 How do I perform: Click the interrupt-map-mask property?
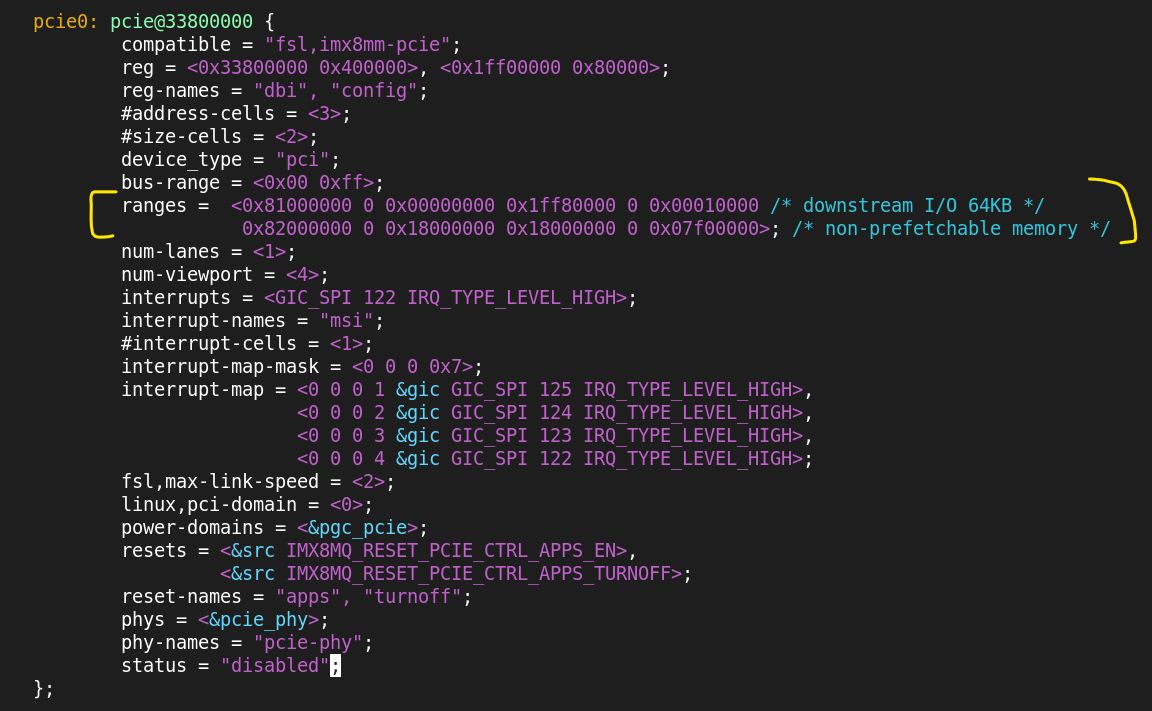pos(220,367)
